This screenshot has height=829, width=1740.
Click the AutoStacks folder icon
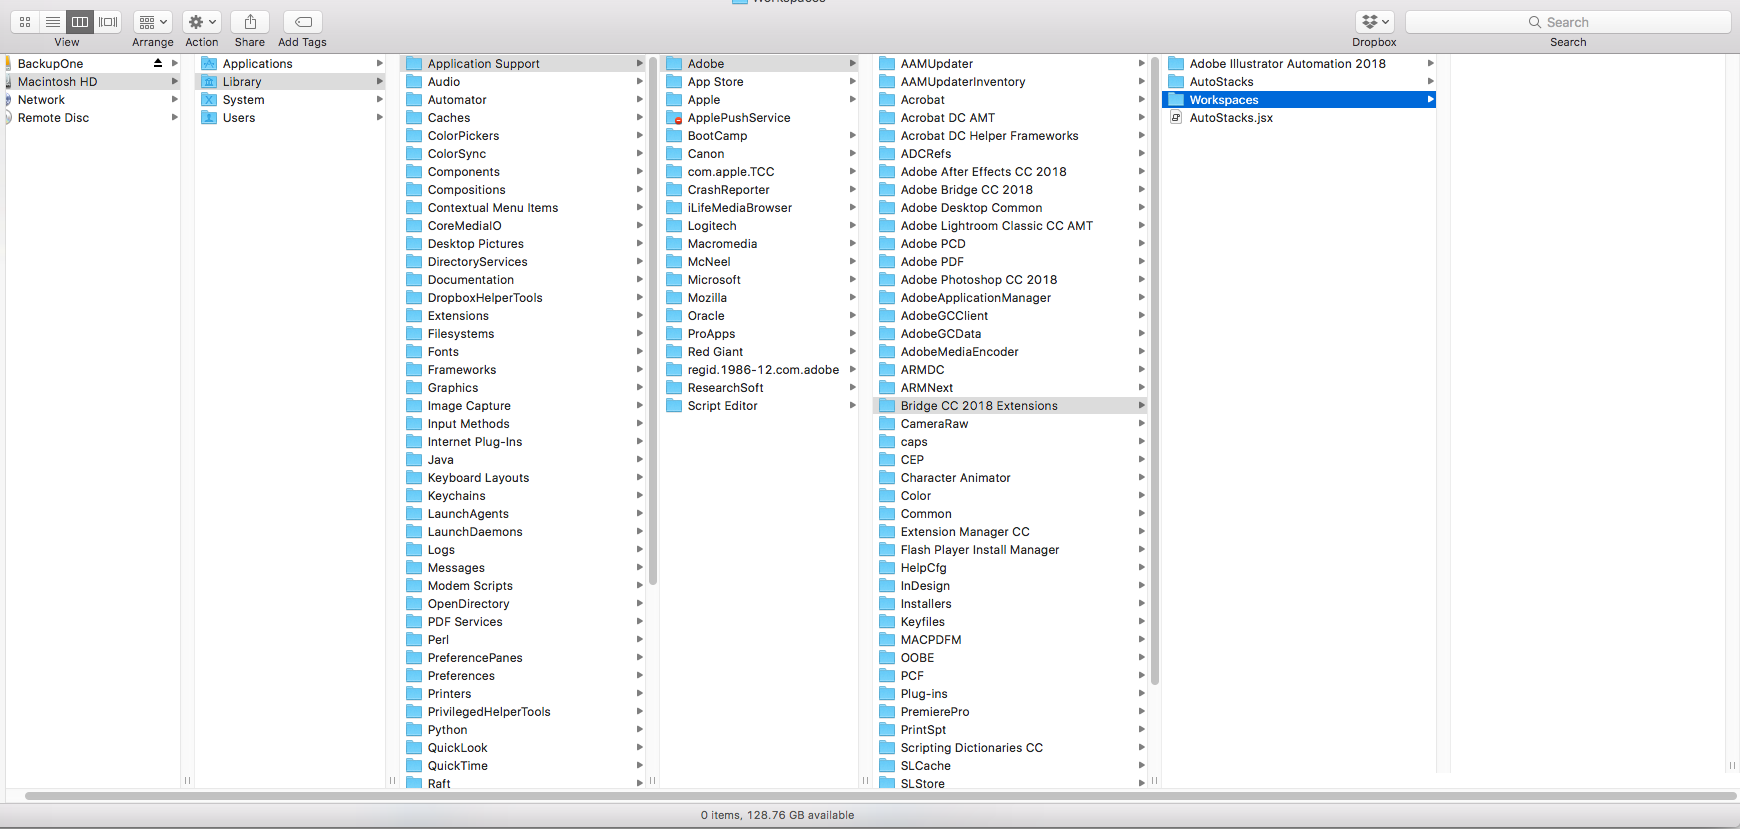click(1176, 82)
